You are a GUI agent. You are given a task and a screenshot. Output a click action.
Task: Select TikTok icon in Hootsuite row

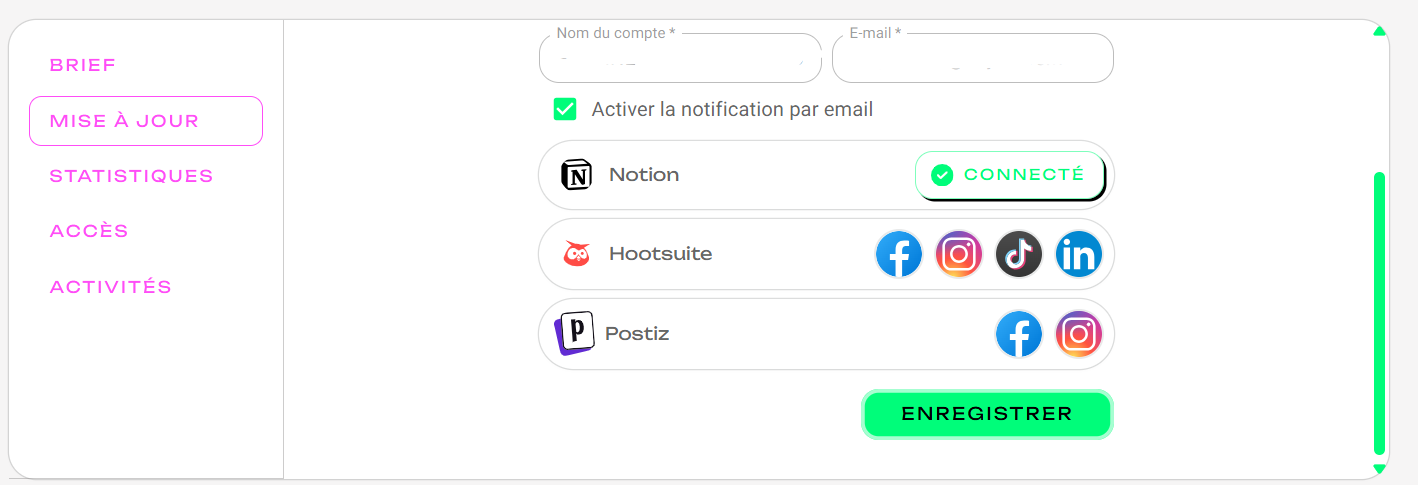point(1019,255)
